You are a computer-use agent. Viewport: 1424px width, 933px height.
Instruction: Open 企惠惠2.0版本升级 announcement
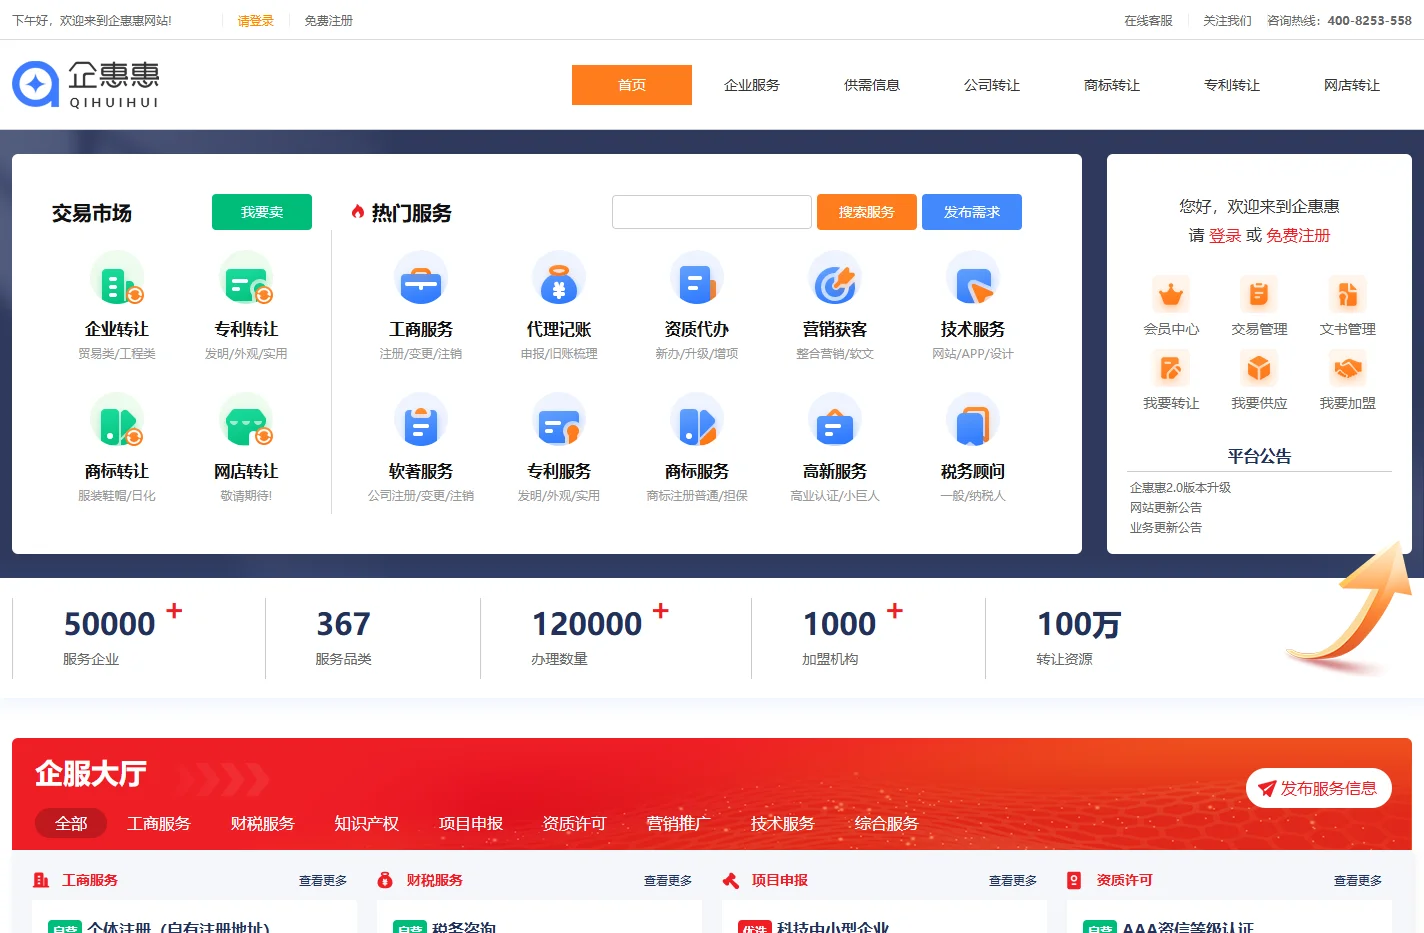(x=1180, y=487)
